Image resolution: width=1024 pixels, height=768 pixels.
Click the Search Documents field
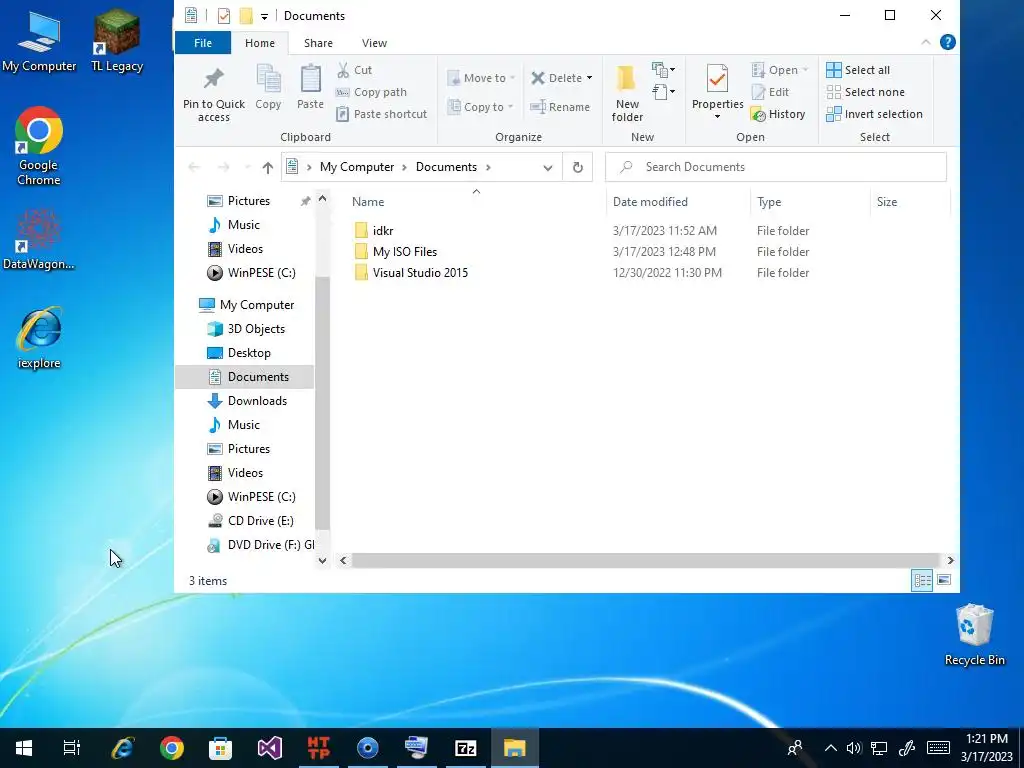pyautogui.click(x=776, y=167)
